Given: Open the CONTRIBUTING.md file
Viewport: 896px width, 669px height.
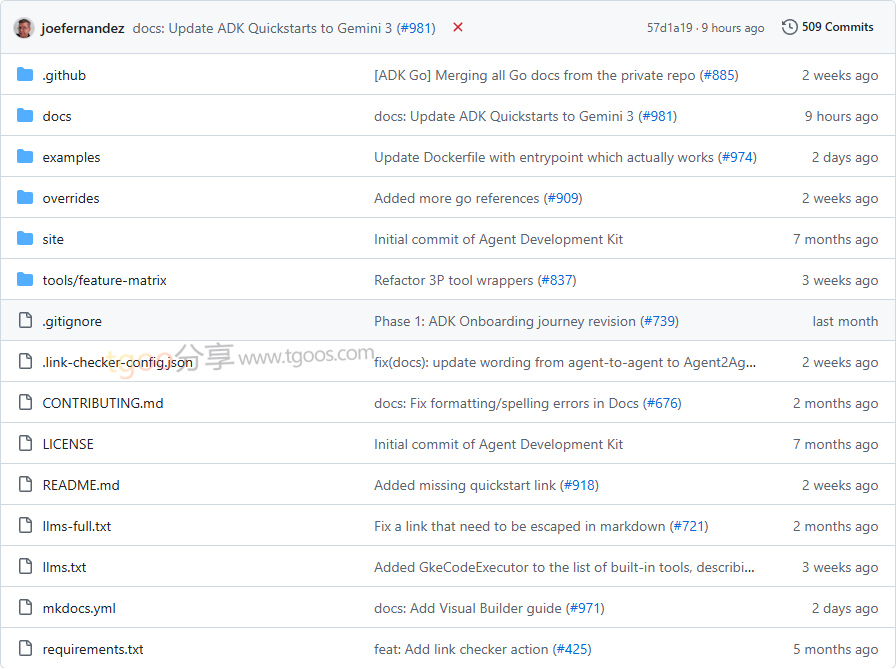Looking at the screenshot, I should click(102, 403).
